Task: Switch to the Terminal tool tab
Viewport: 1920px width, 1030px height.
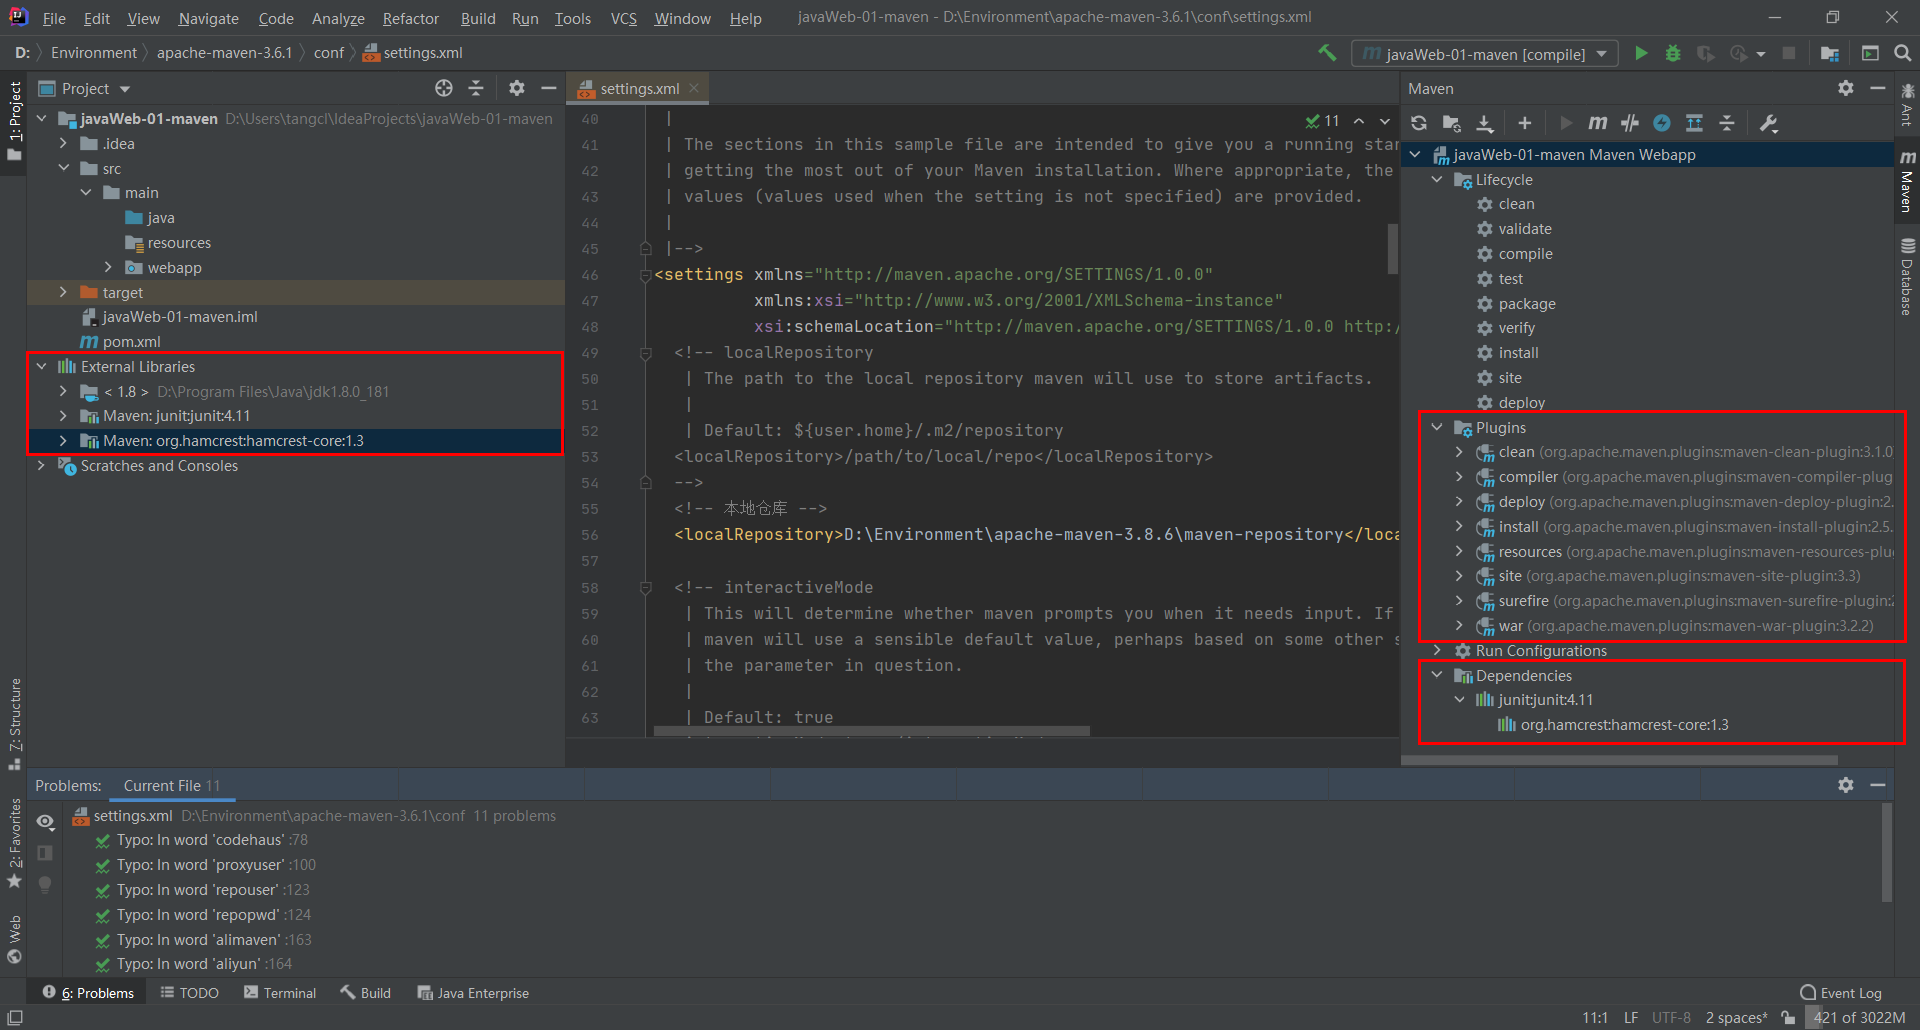Action: pyautogui.click(x=280, y=993)
